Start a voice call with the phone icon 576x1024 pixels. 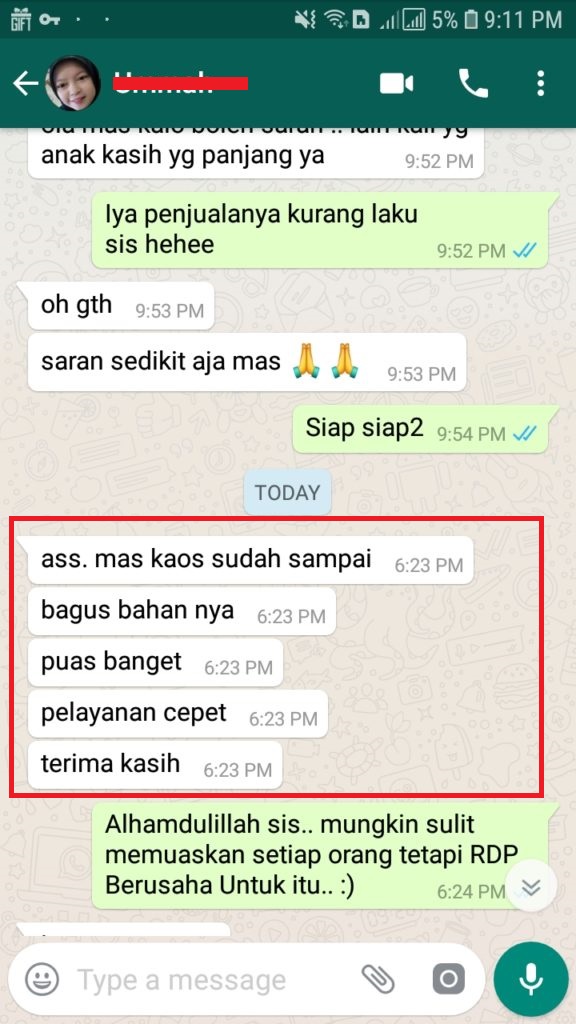pos(473,84)
